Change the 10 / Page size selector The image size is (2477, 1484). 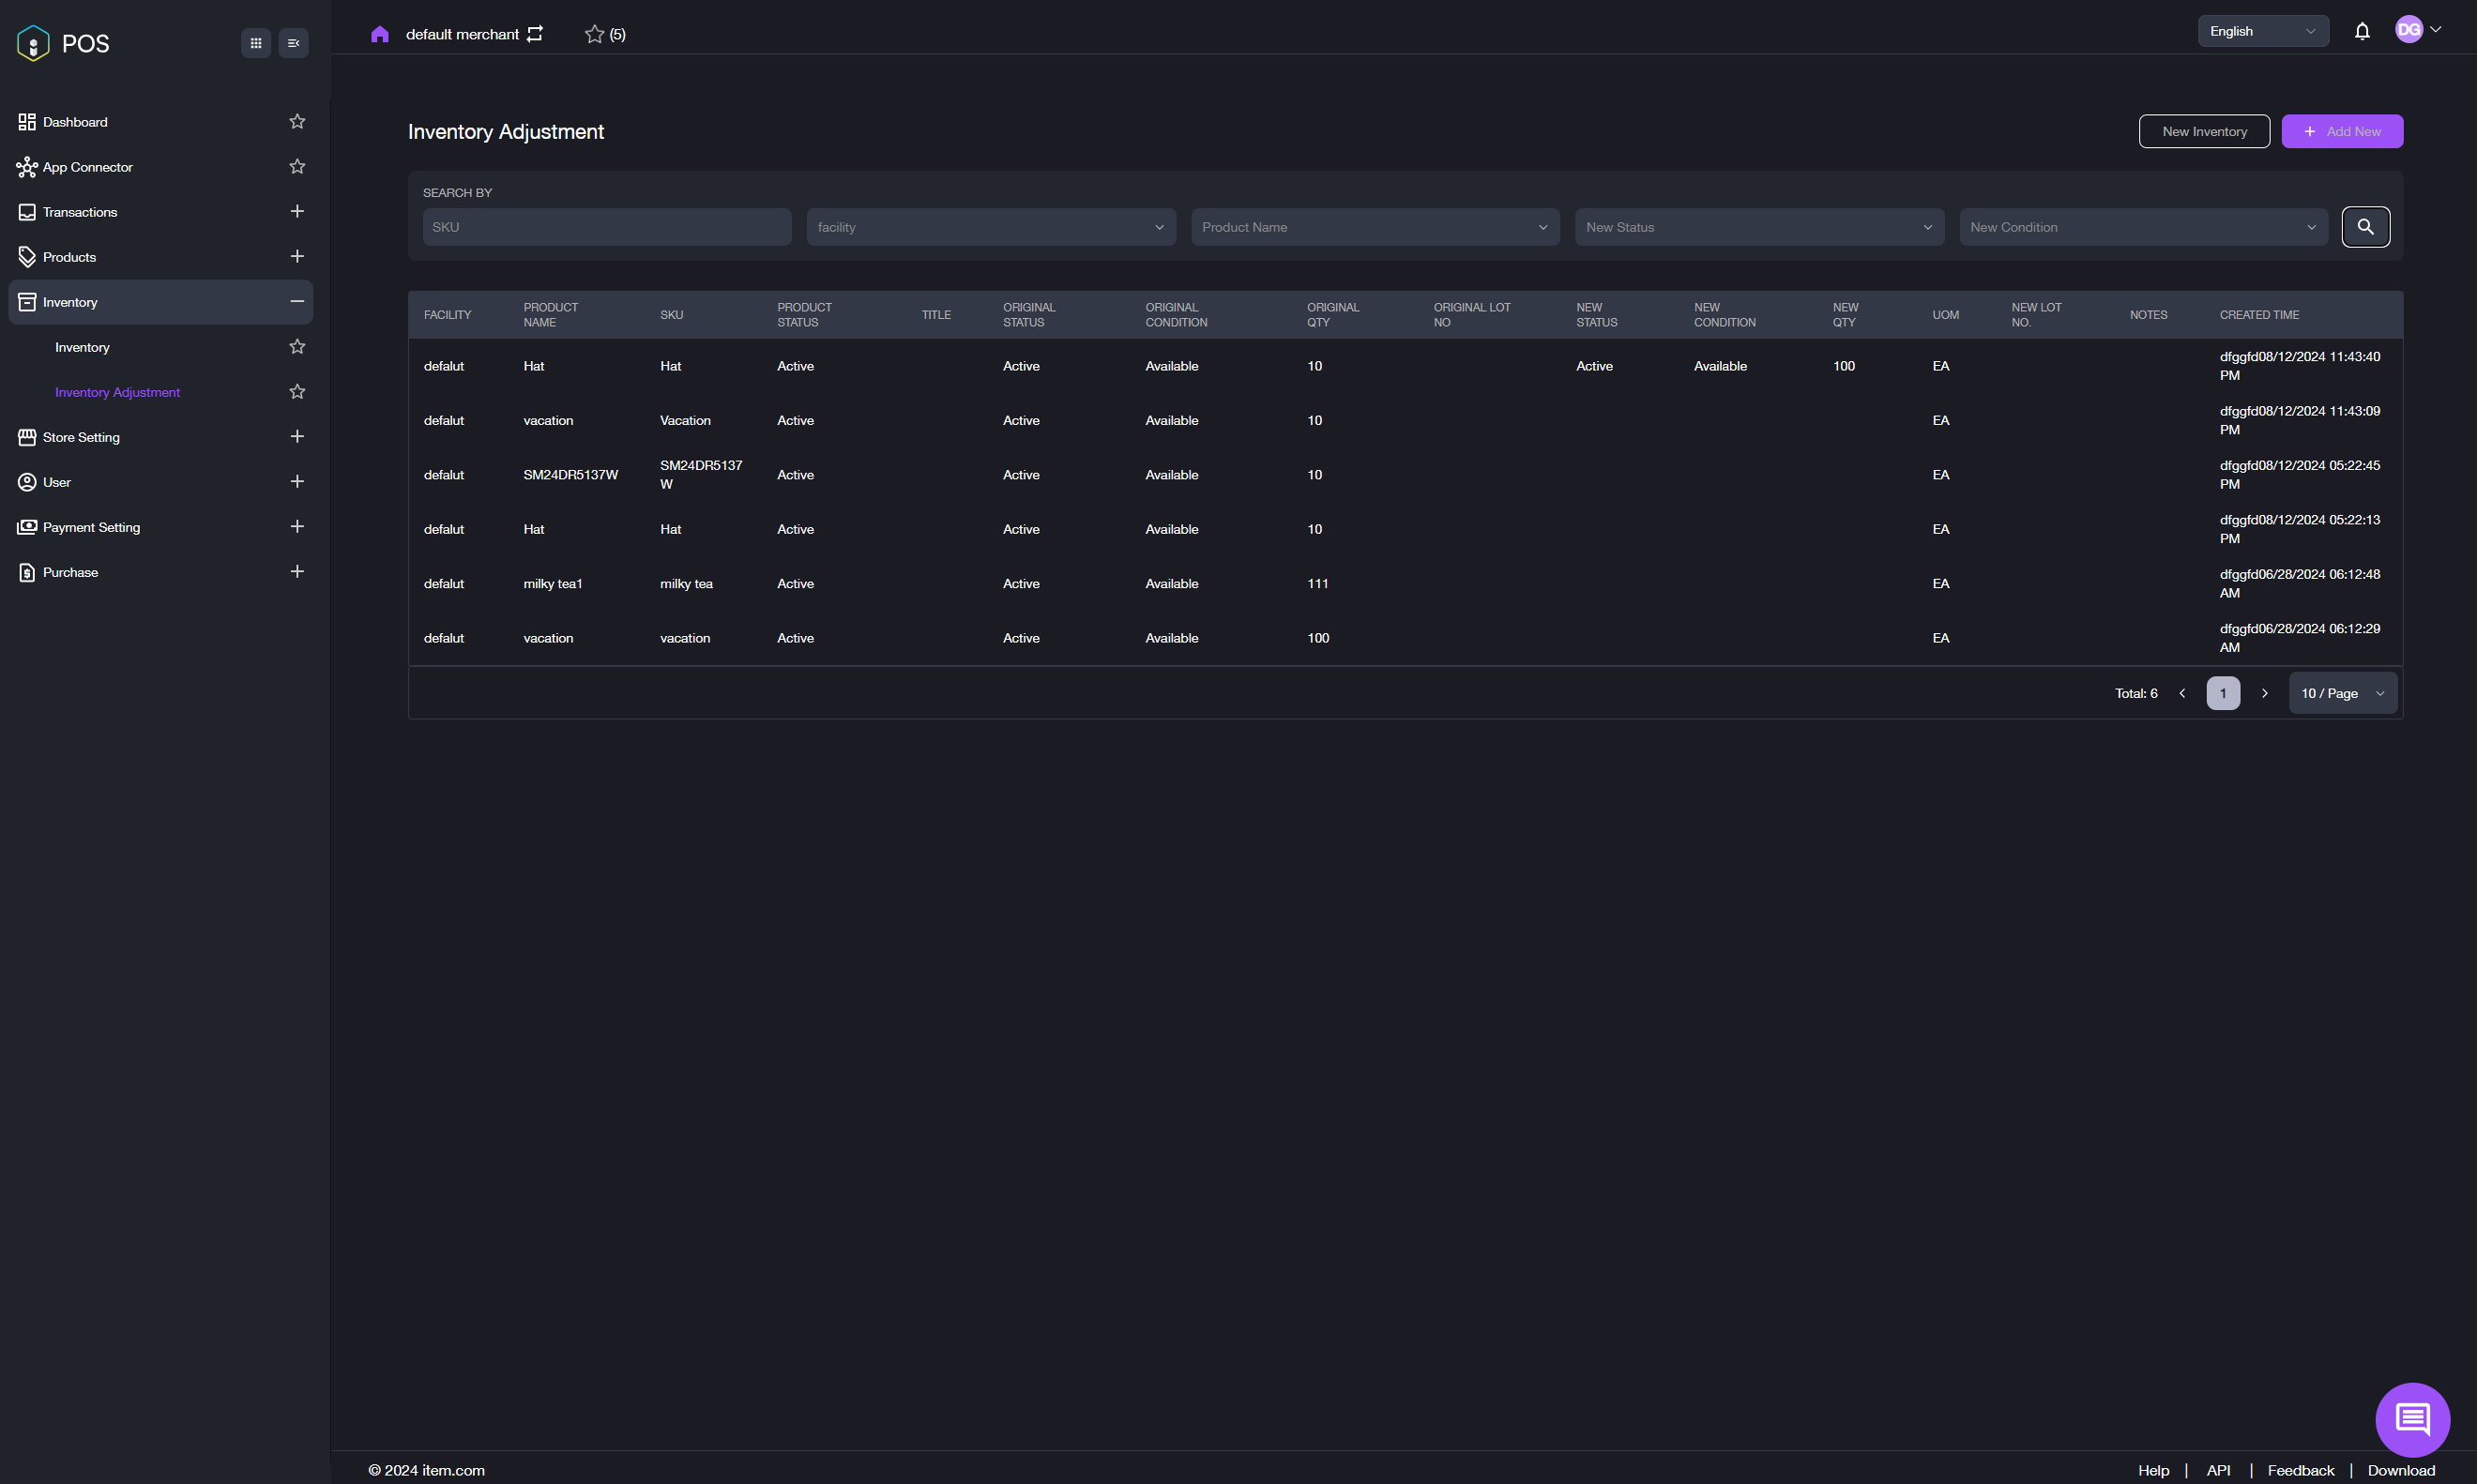click(x=2342, y=693)
